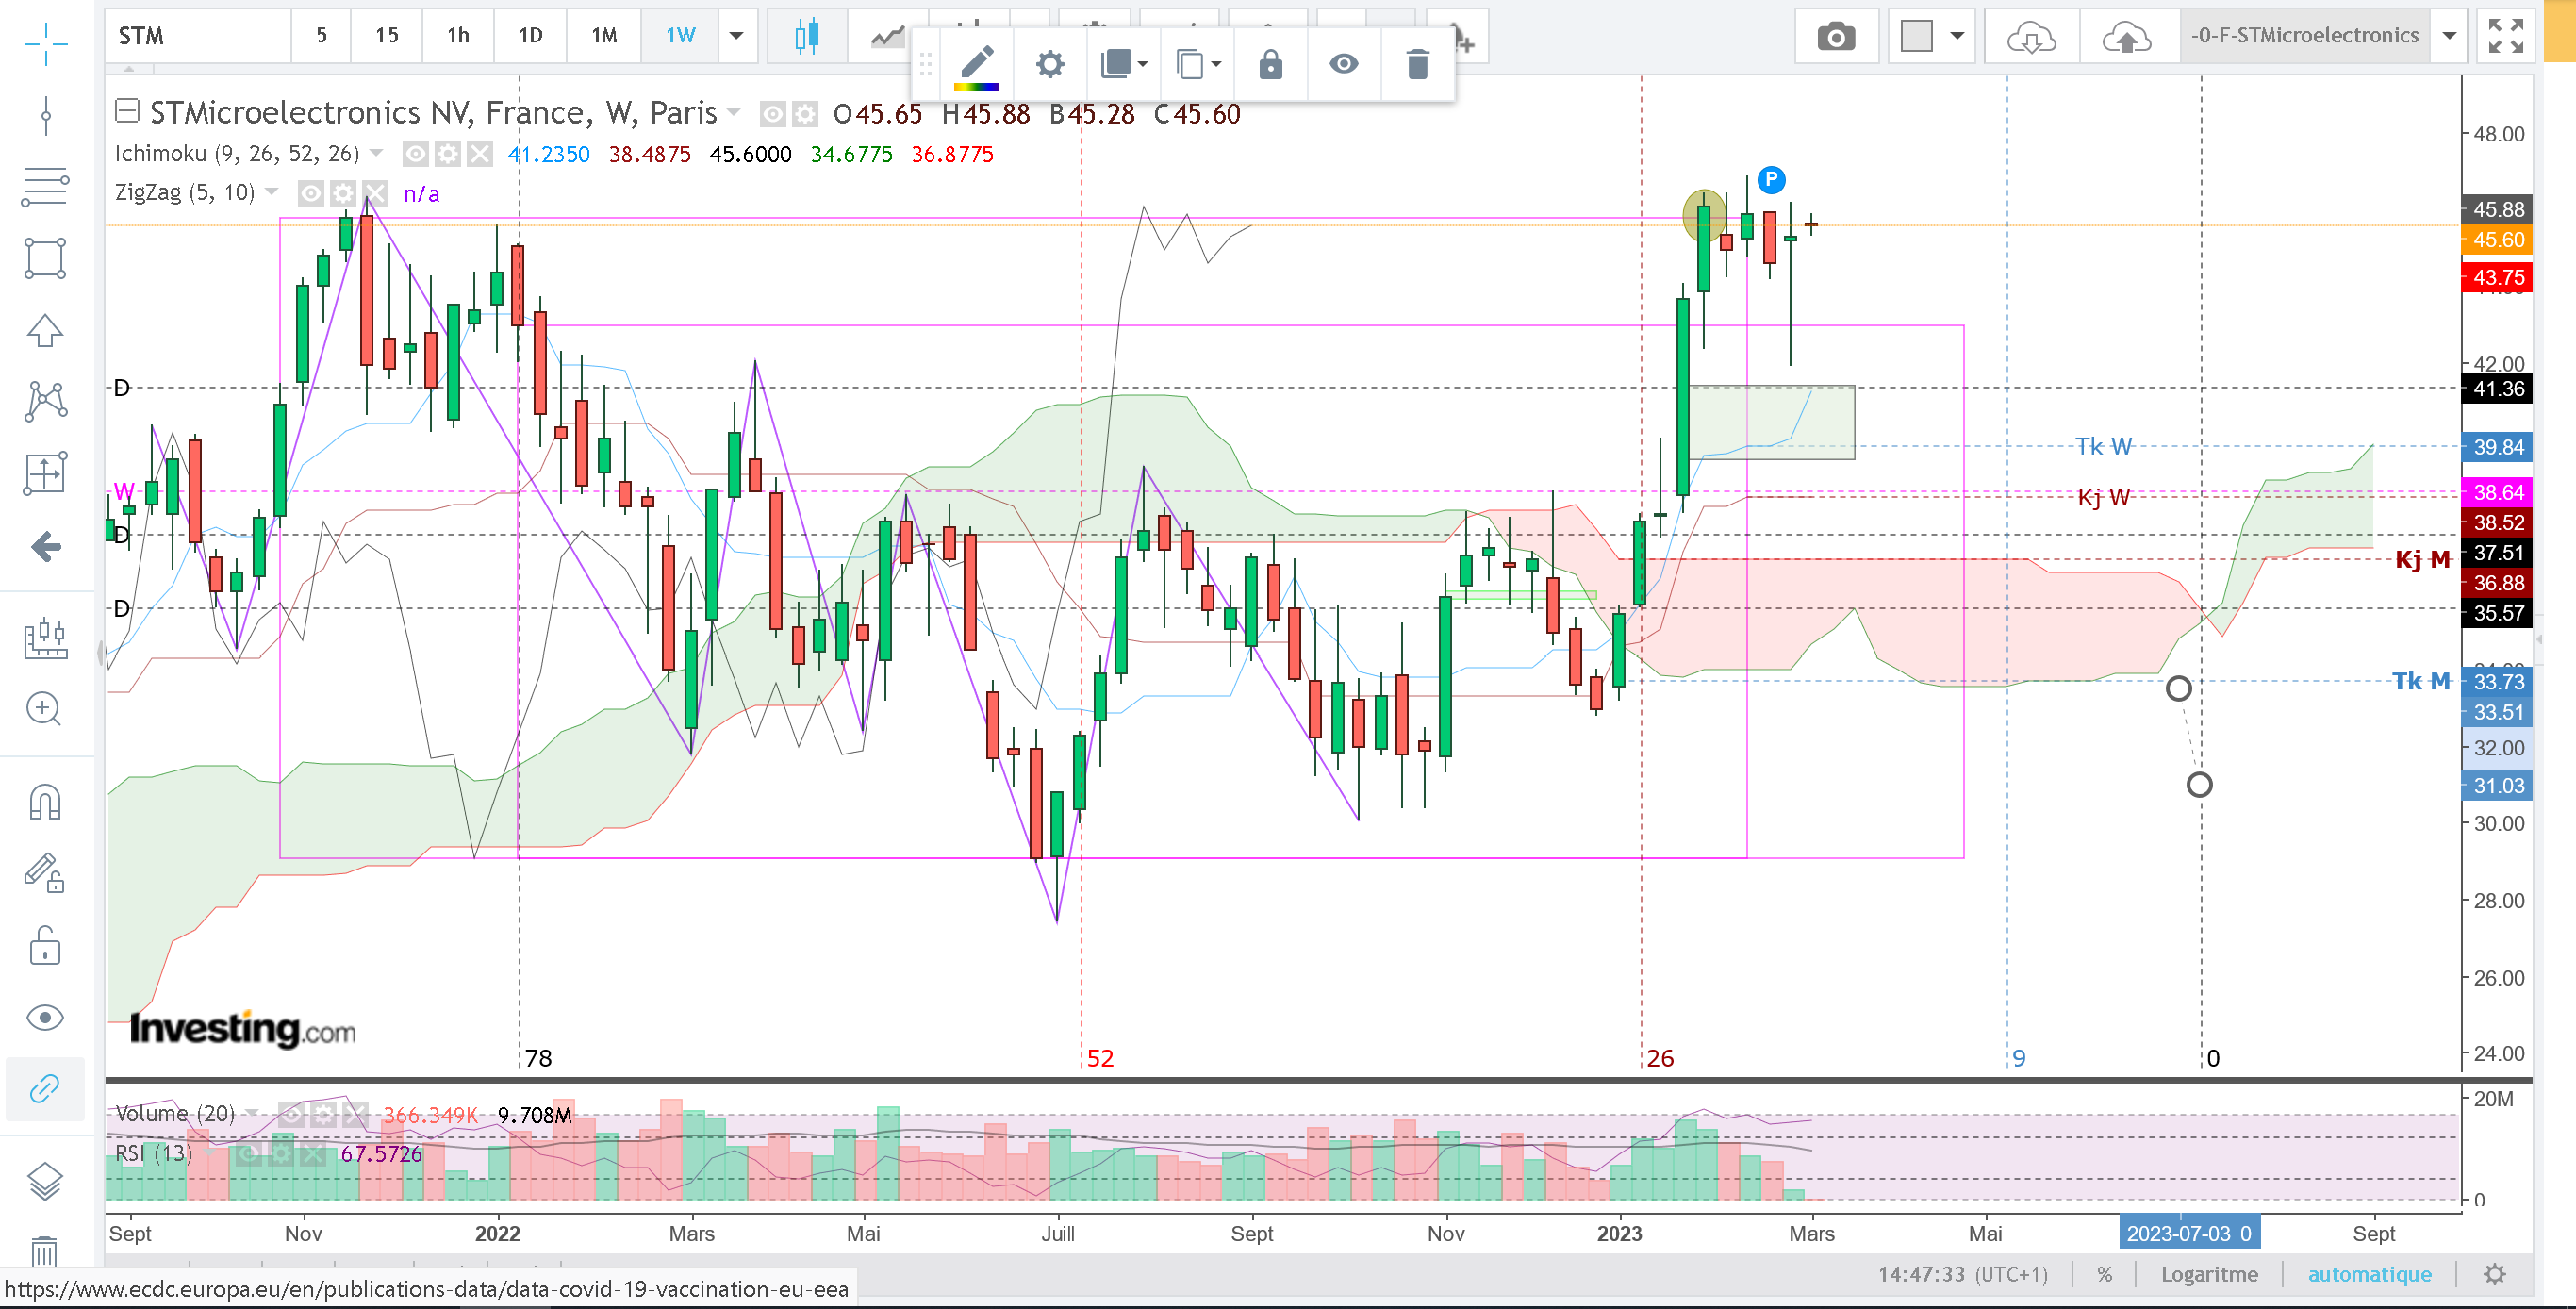Save chart layout to cloud
2576x1309 pixels.
(x=2127, y=37)
